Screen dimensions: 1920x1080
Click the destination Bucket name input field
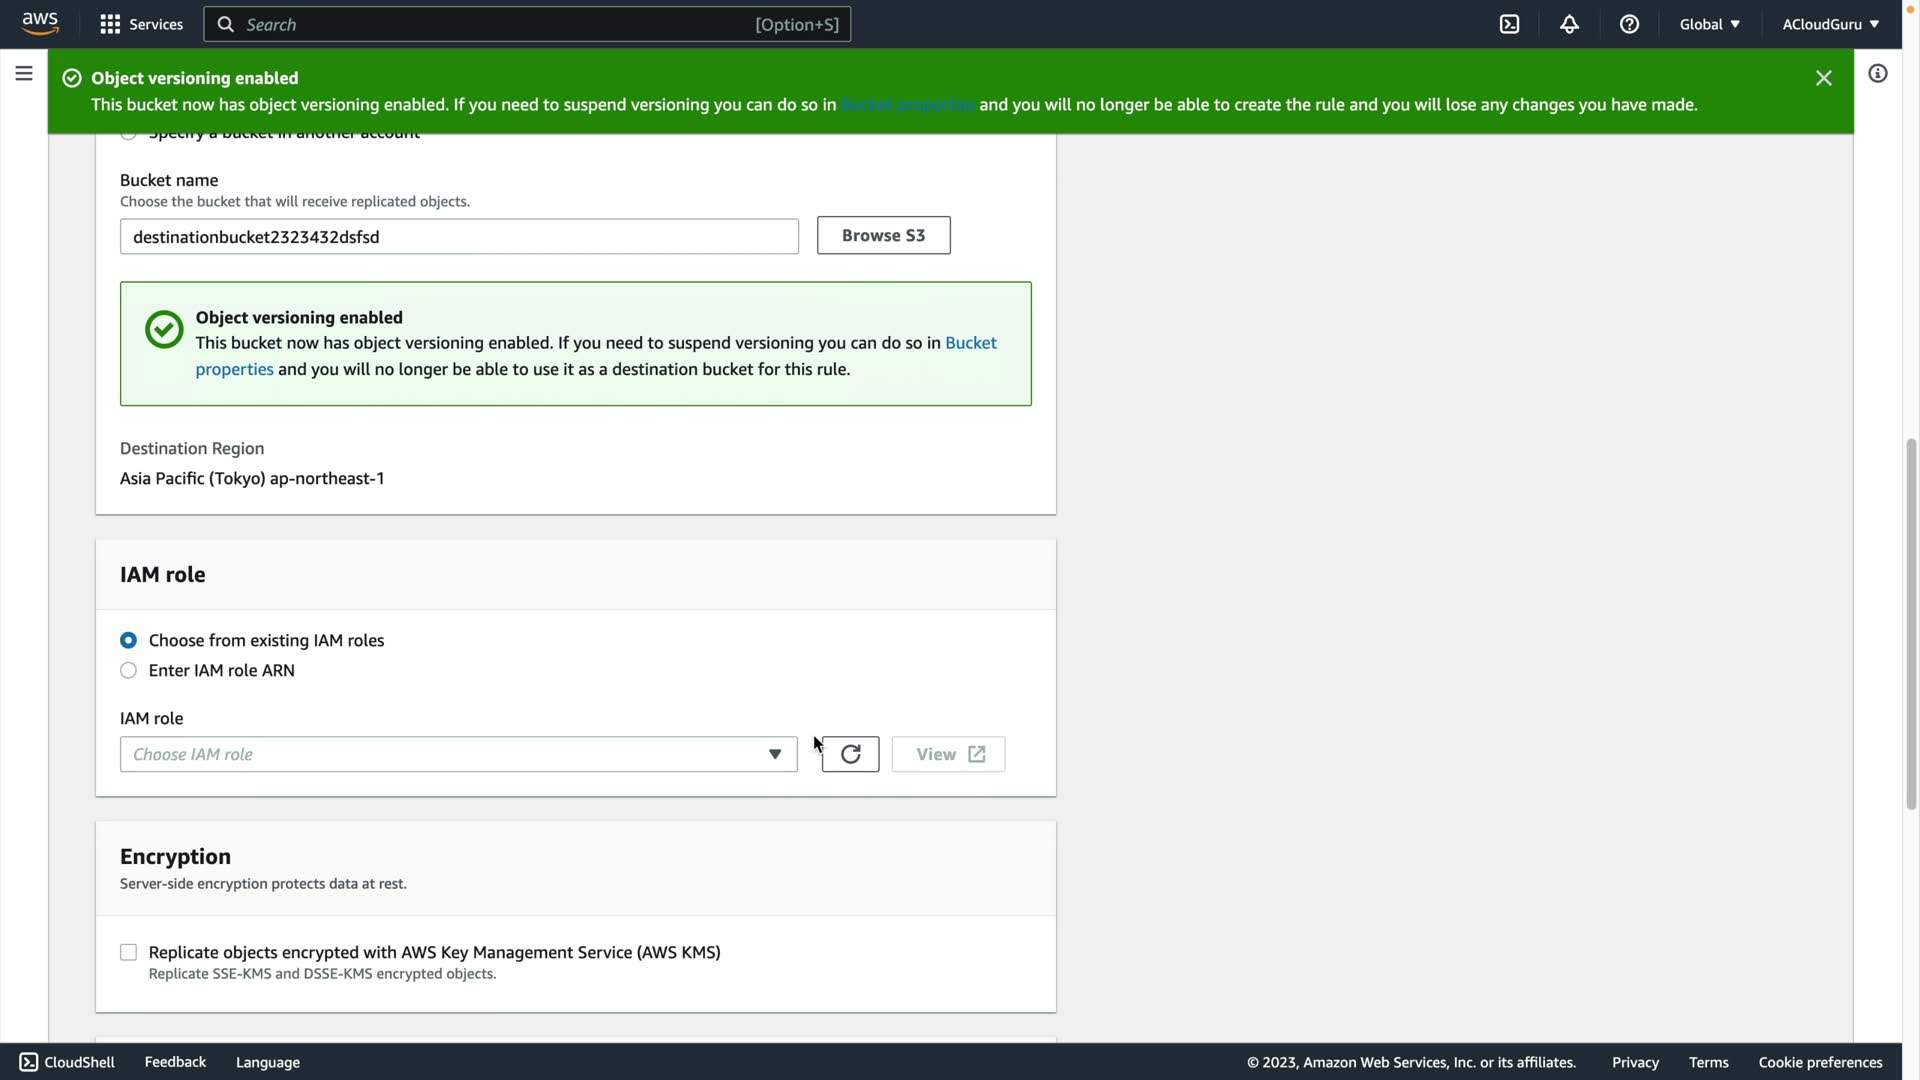459,237
